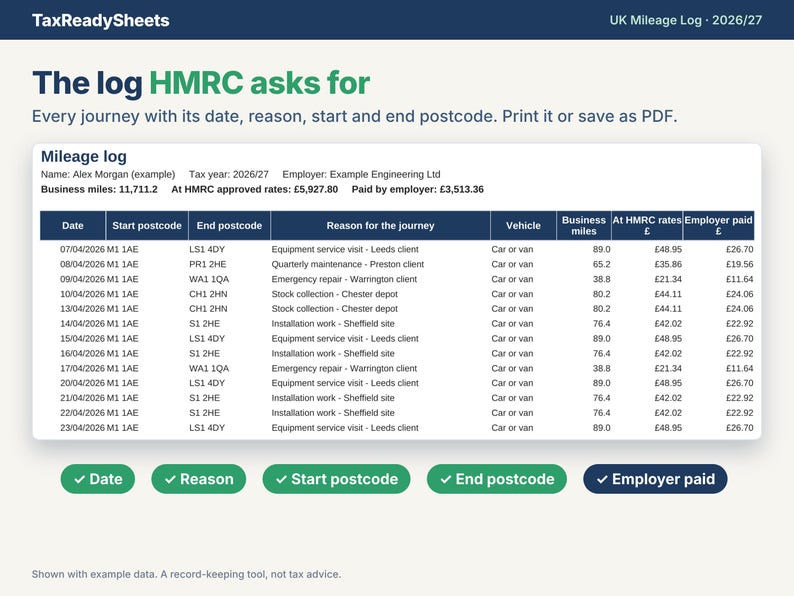Click the date cell 16/04/2026

pyautogui.click(x=83, y=353)
